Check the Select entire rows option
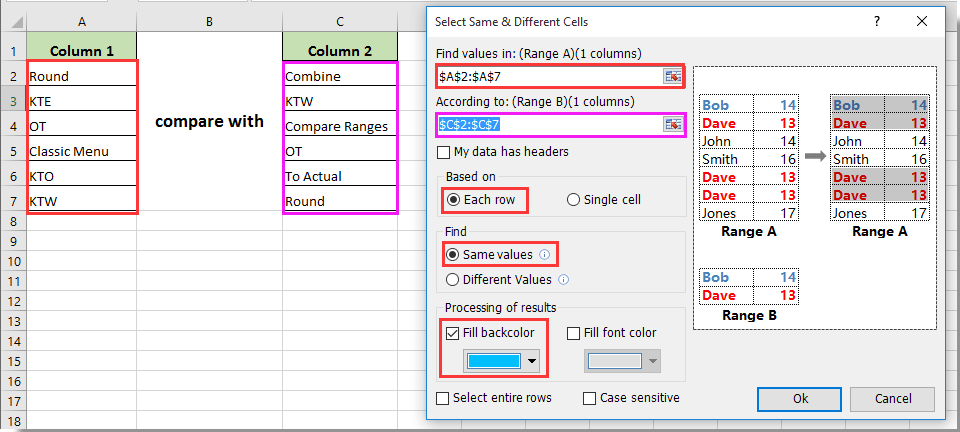The image size is (960, 432). 443,398
